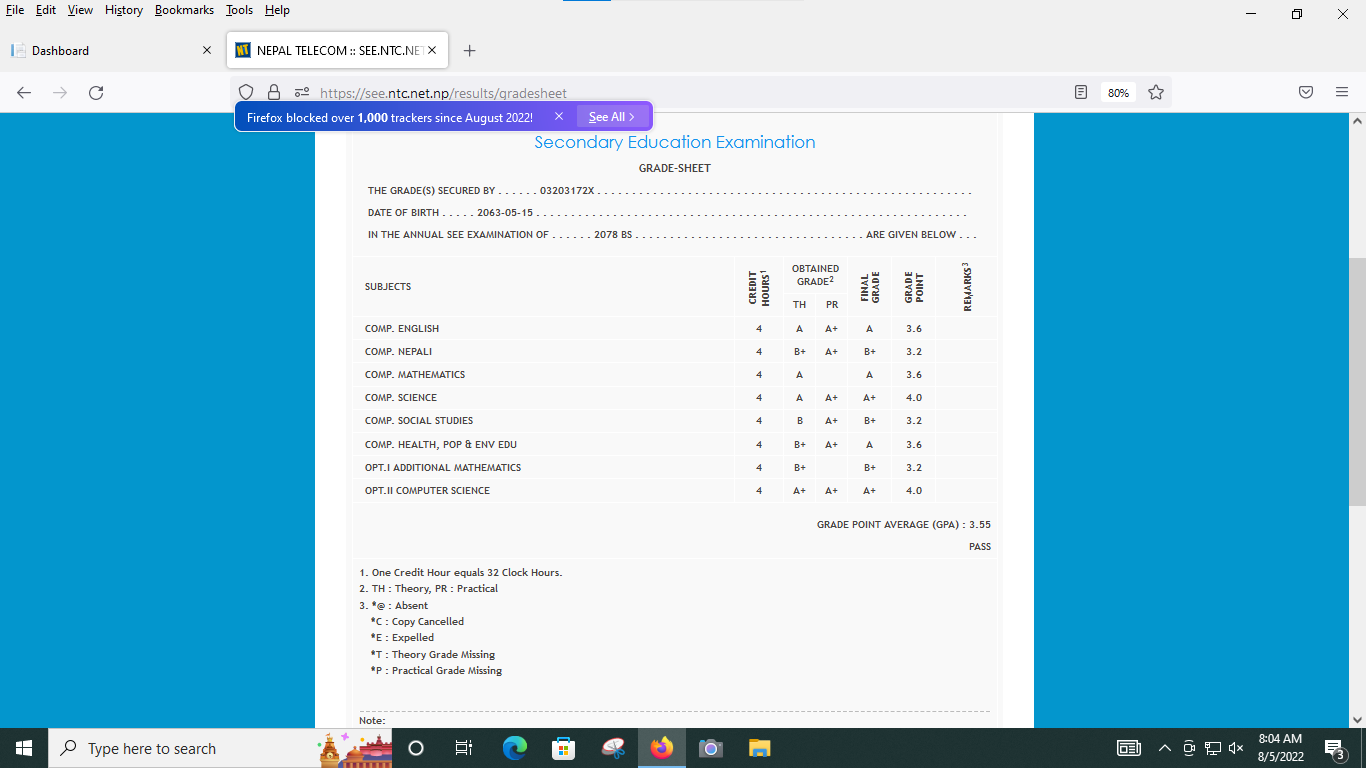
Task: Switch to the Dashboard tab
Action: click(110, 51)
